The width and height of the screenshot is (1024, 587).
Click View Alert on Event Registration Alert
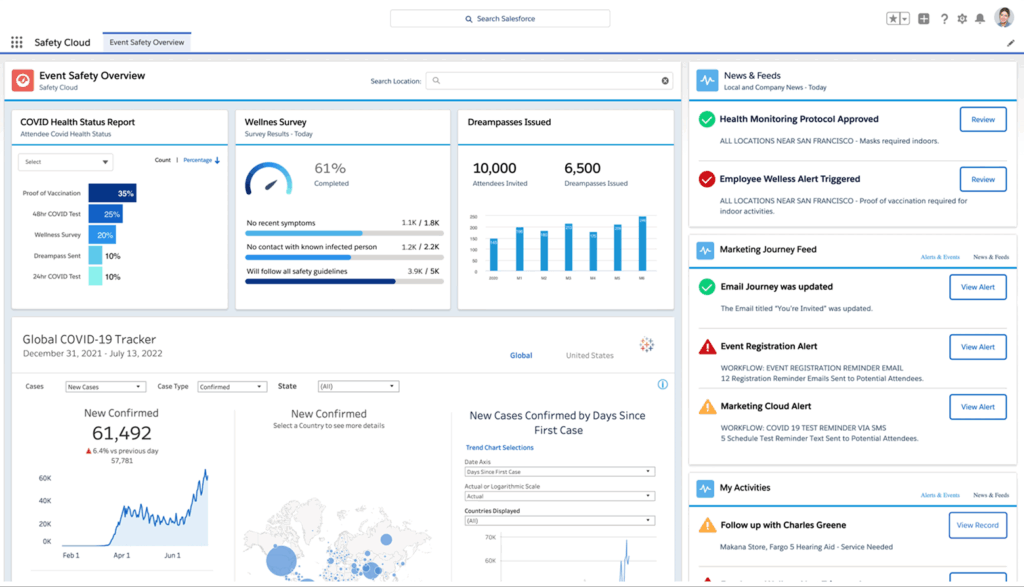pos(977,347)
